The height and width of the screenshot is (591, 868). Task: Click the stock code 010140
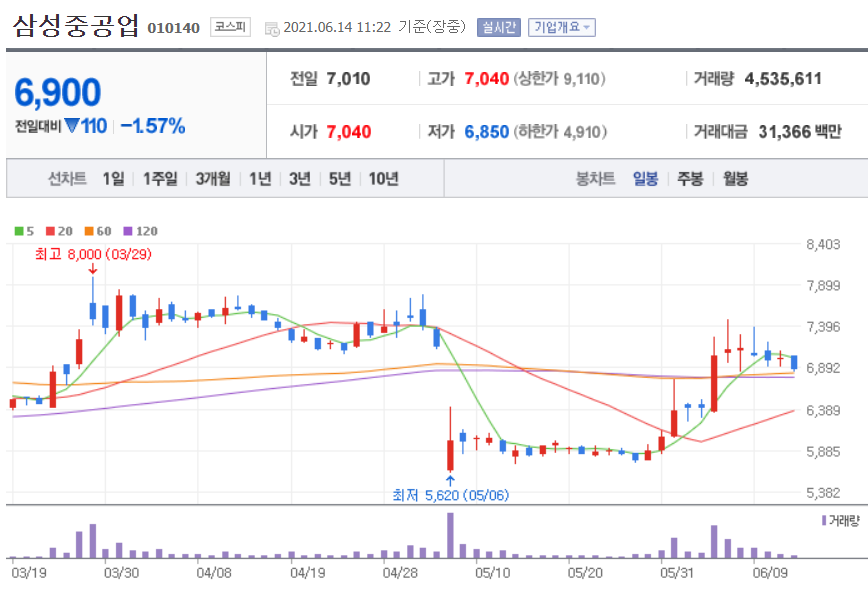[x=174, y=28]
